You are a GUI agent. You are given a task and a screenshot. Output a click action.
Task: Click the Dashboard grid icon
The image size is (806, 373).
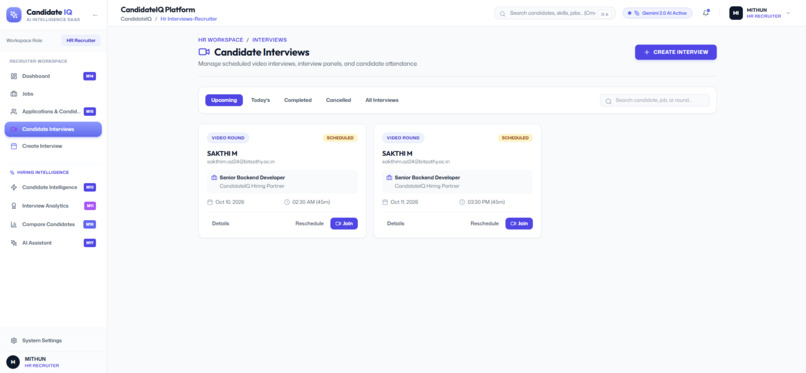coord(14,76)
